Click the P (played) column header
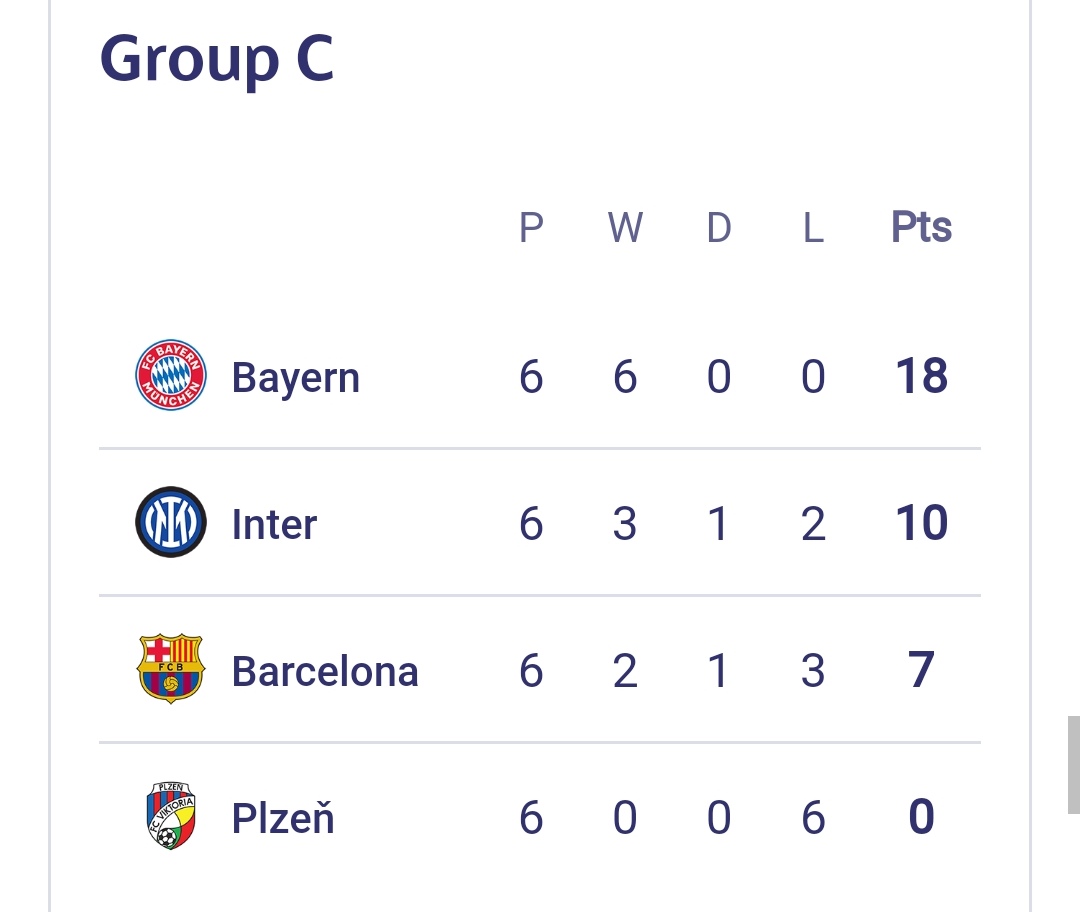The width and height of the screenshot is (1080, 912). 531,228
